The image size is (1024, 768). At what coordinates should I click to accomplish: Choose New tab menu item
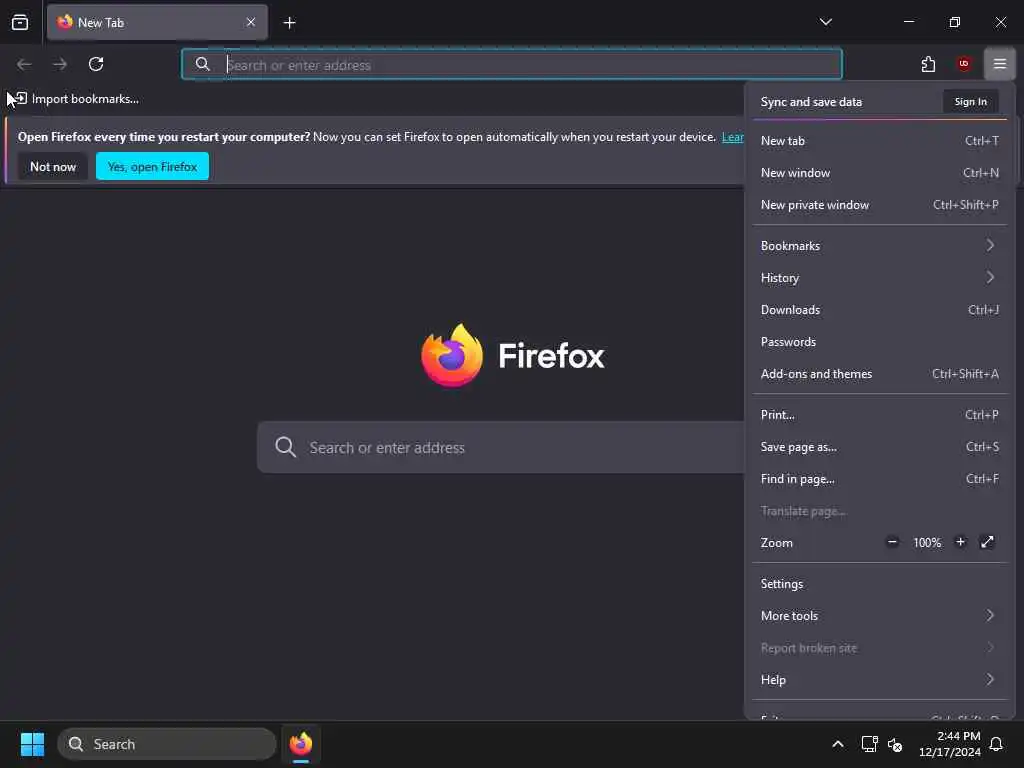tap(879, 140)
